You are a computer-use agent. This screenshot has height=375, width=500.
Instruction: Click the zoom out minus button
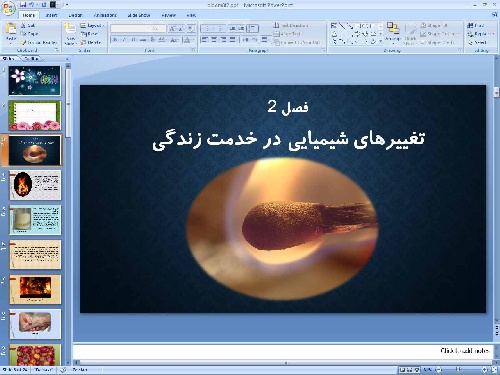coord(439,369)
